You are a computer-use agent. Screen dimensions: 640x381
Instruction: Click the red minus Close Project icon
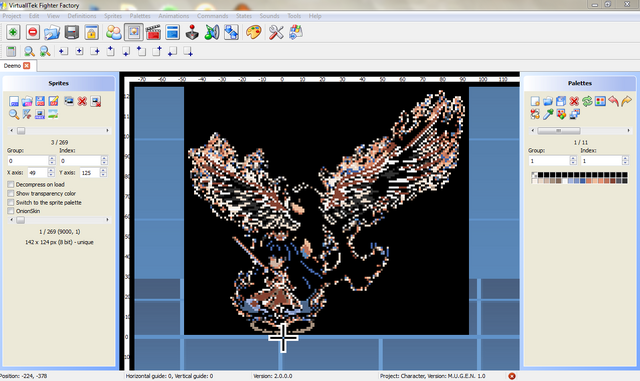(33, 32)
